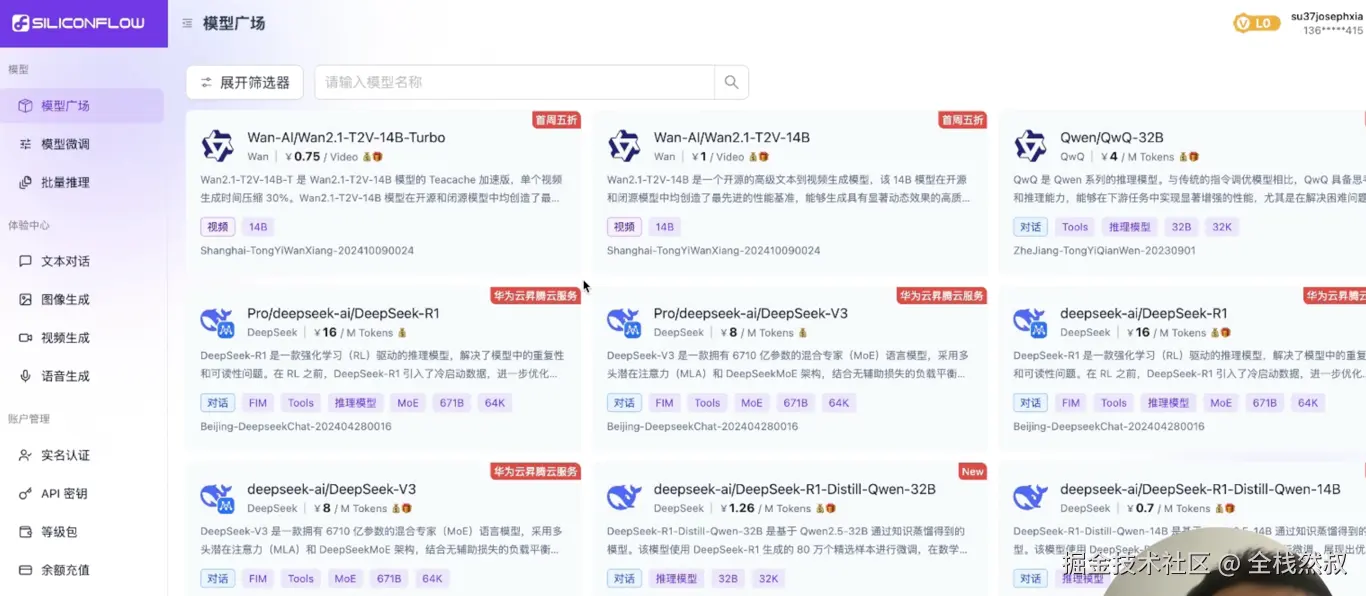Image resolution: width=1366 pixels, height=596 pixels.
Task: Click the Qwen/QwQ-32B model logo
Action: [x=1030, y=146]
